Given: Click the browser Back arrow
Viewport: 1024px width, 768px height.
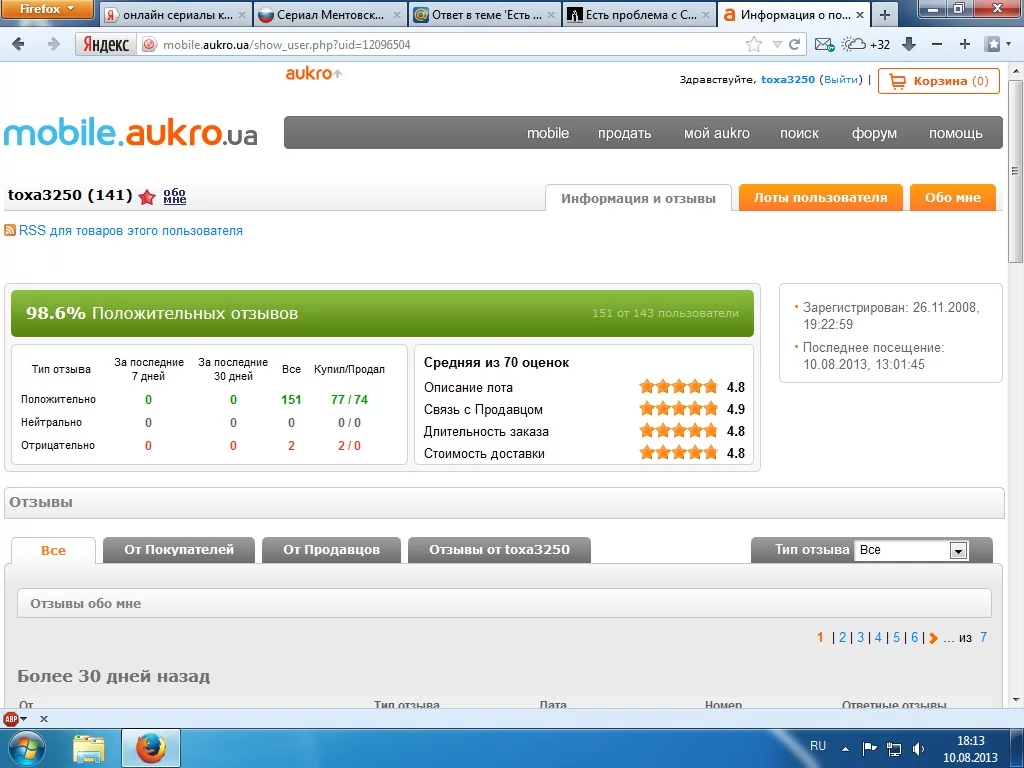Looking at the screenshot, I should [x=18, y=44].
